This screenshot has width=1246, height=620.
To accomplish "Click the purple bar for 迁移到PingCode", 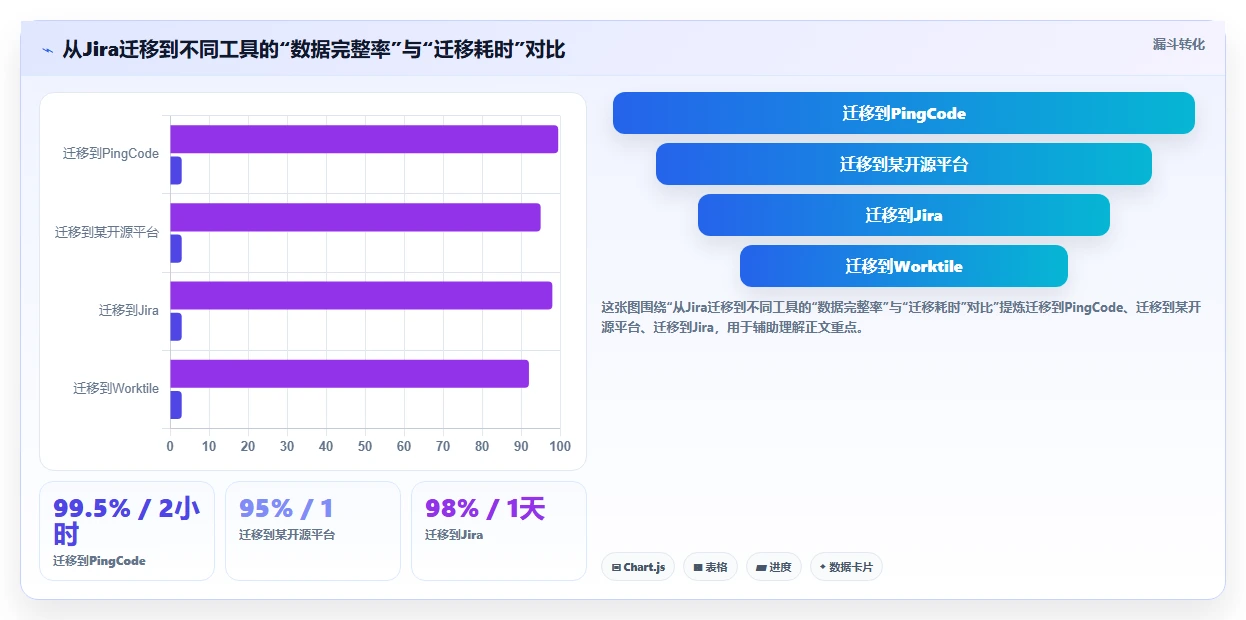I will (364, 139).
